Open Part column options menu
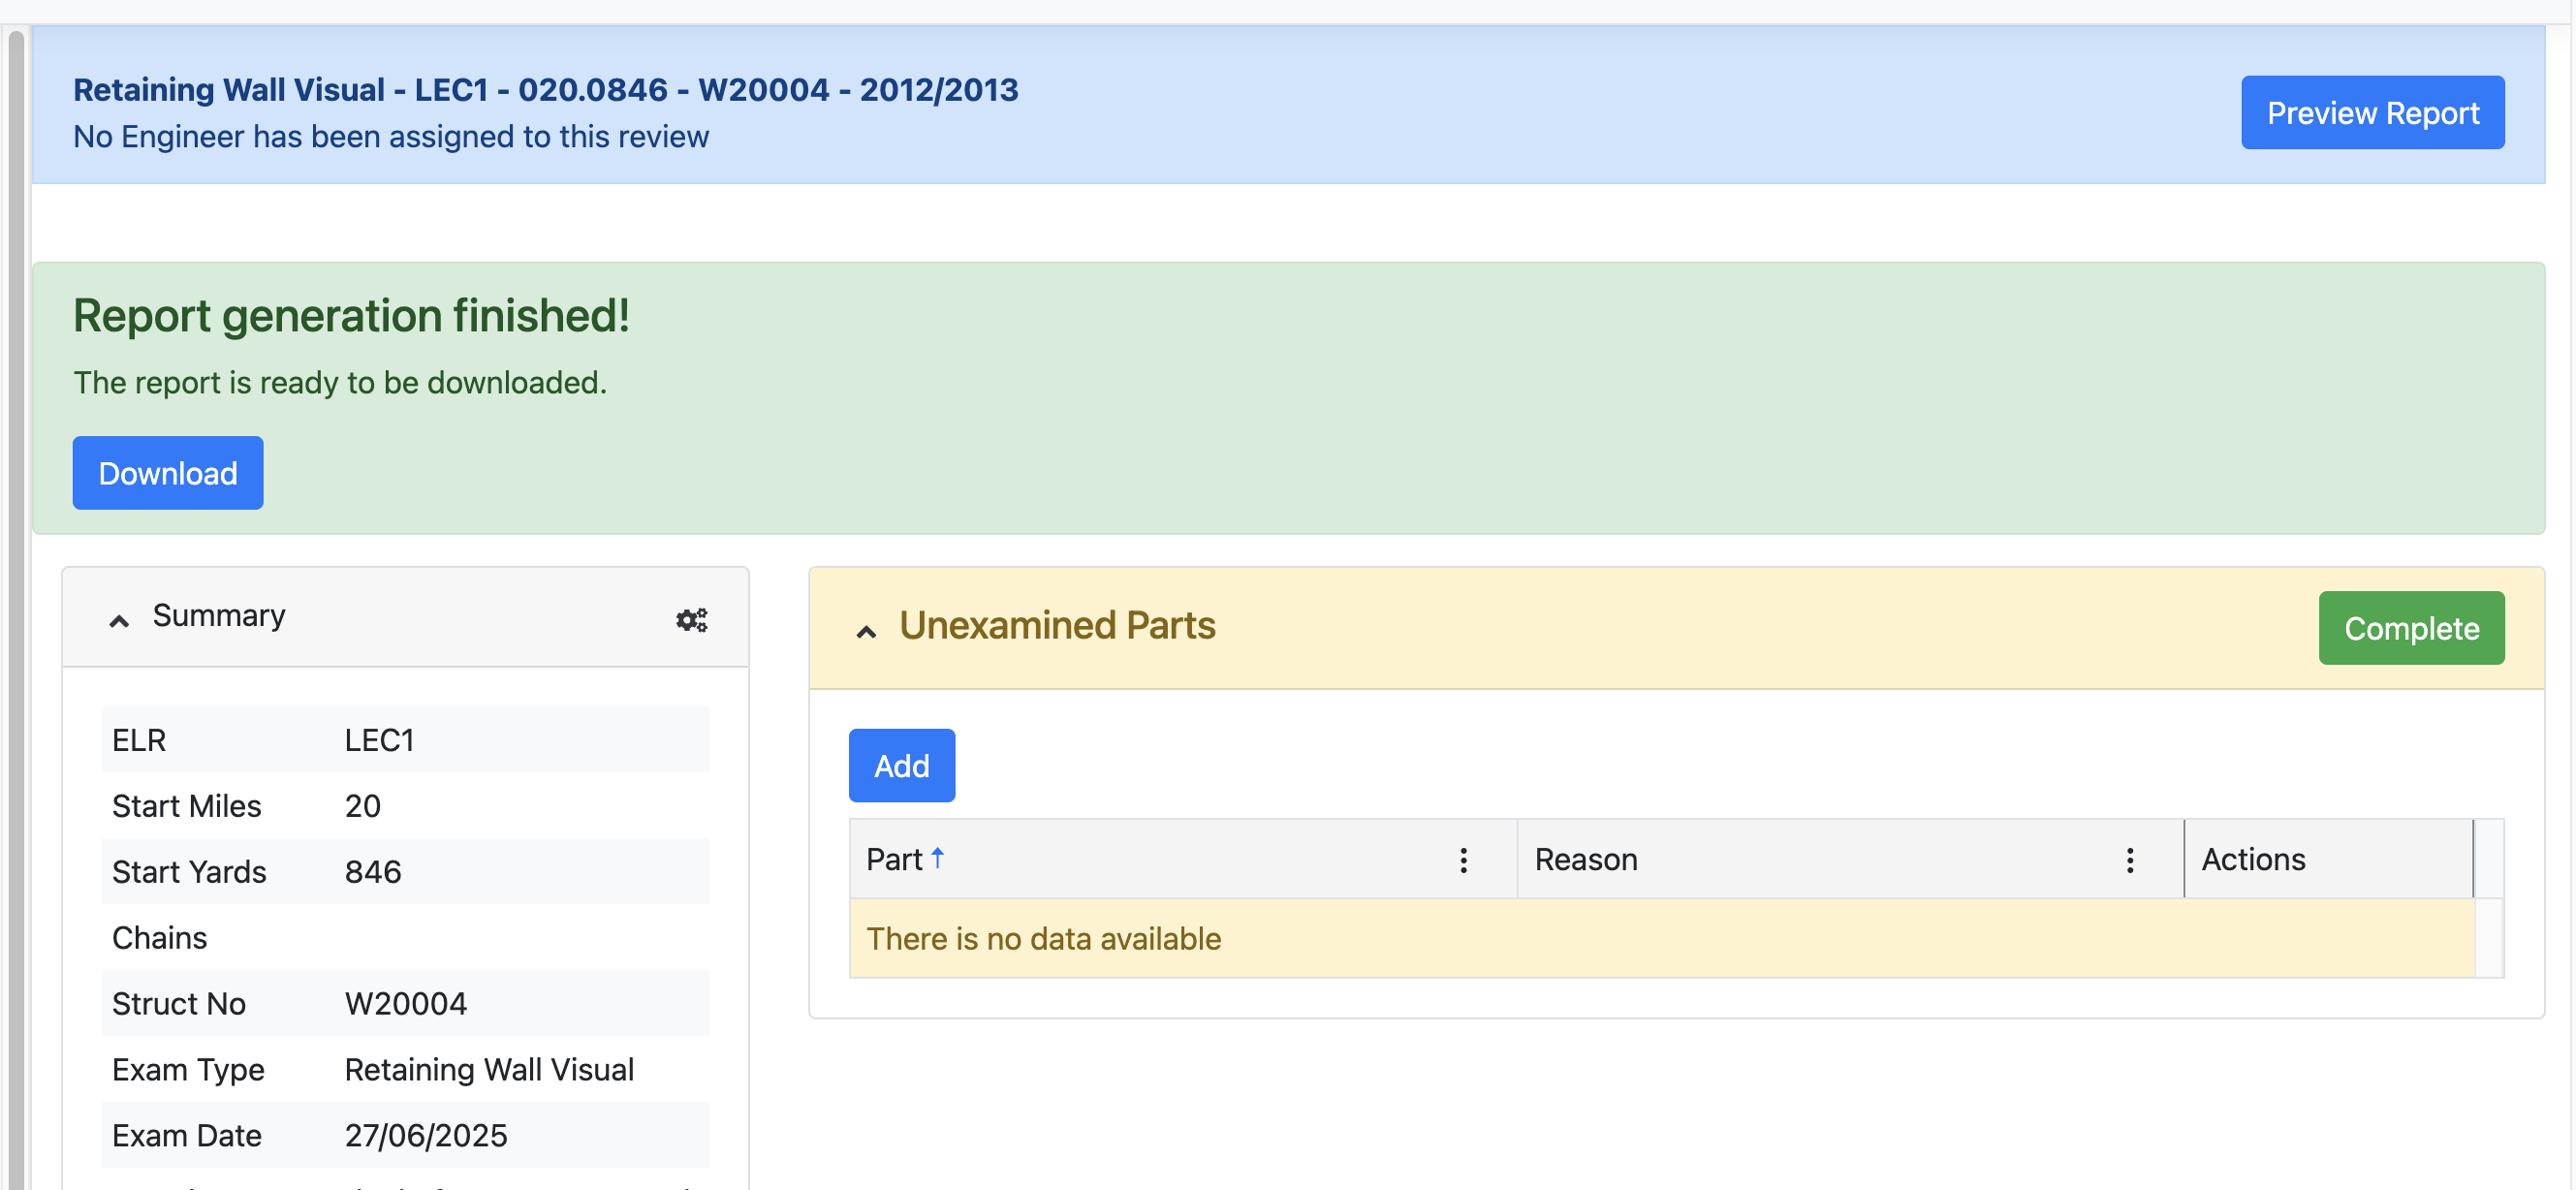2576x1190 pixels. click(x=1463, y=860)
